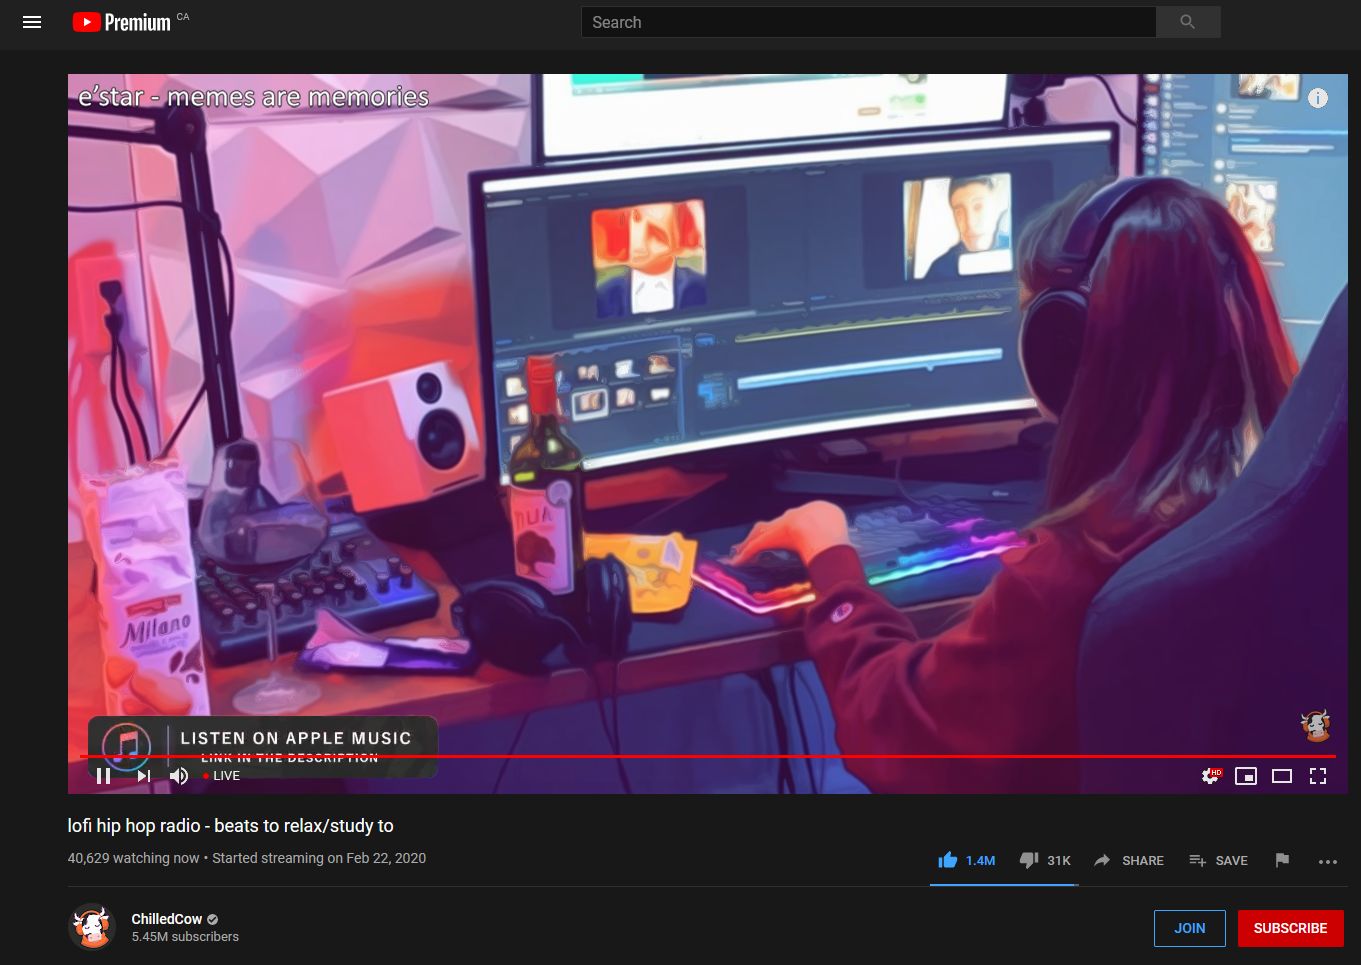The height and width of the screenshot is (965, 1361).
Task: Open the video info card icon
Action: [x=1318, y=98]
